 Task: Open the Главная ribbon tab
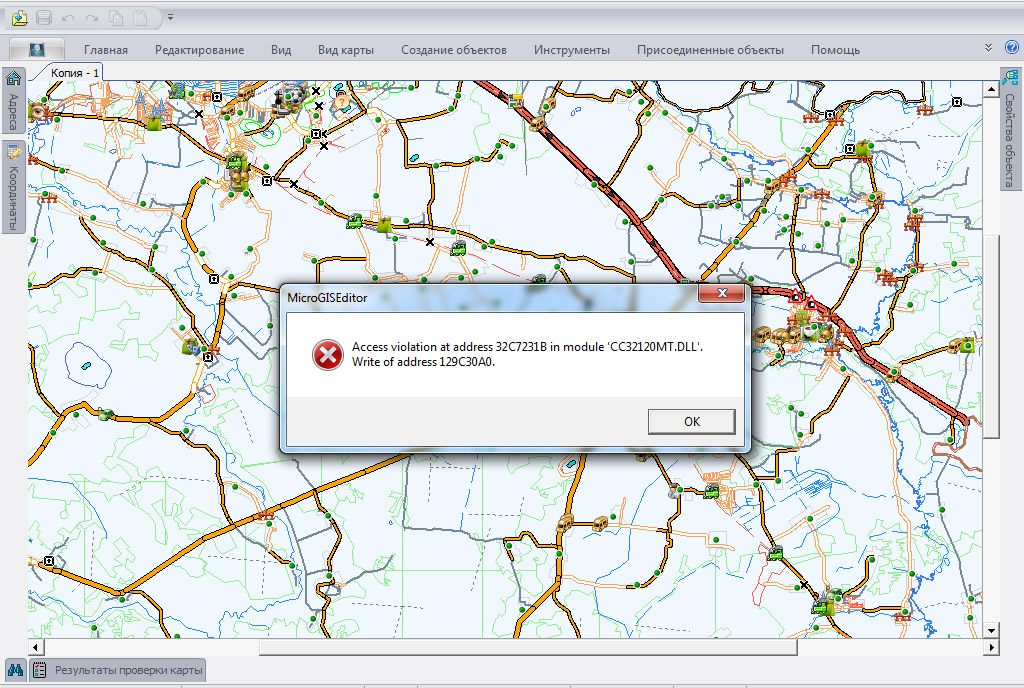pyautogui.click(x=106, y=50)
